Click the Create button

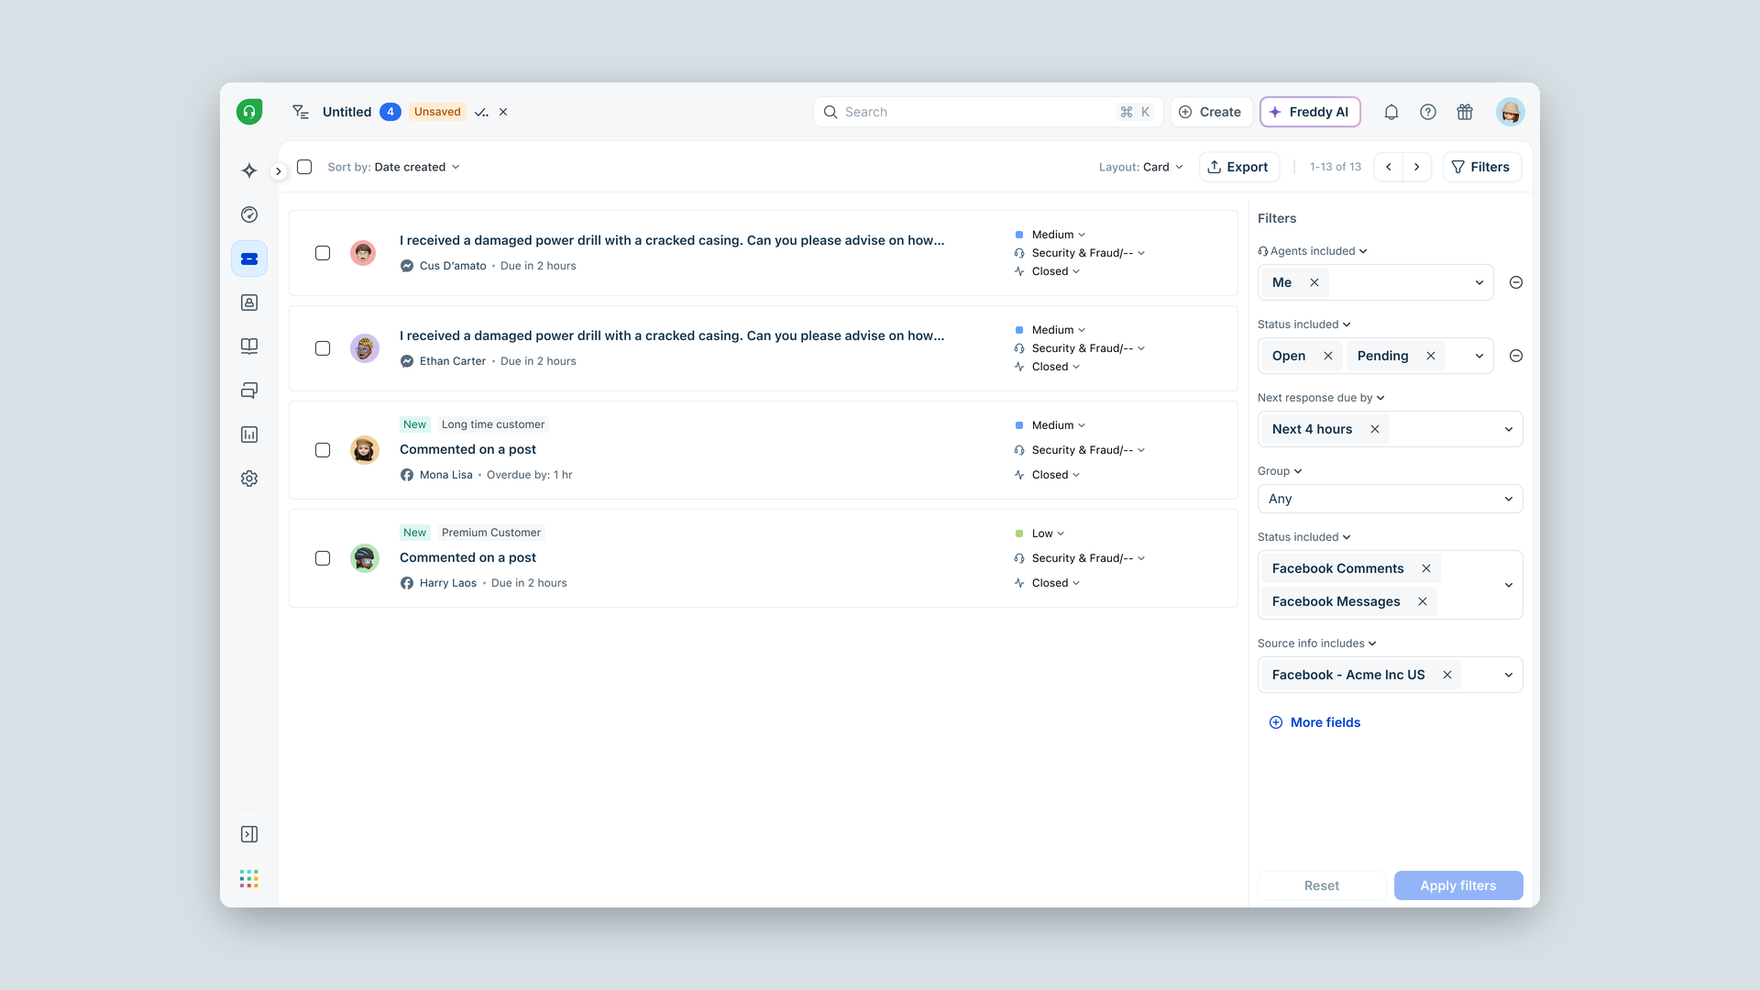click(1210, 112)
